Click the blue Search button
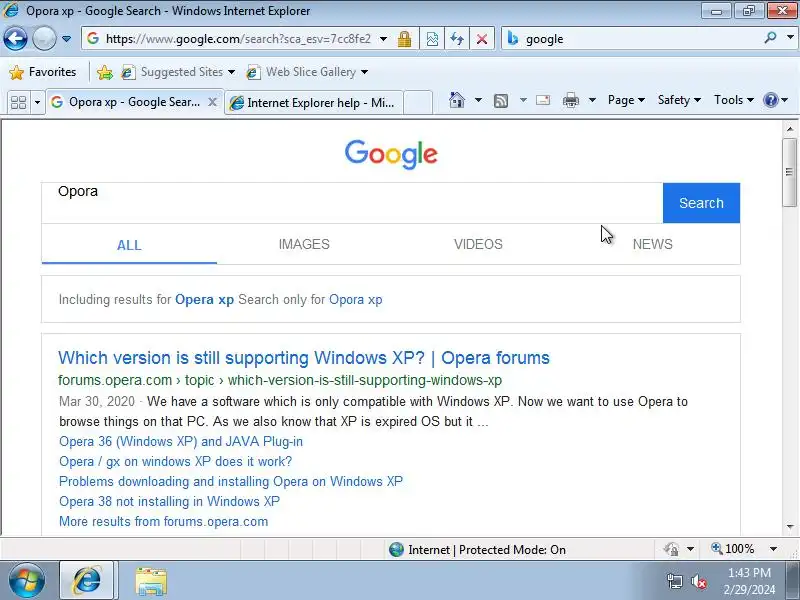 point(701,203)
